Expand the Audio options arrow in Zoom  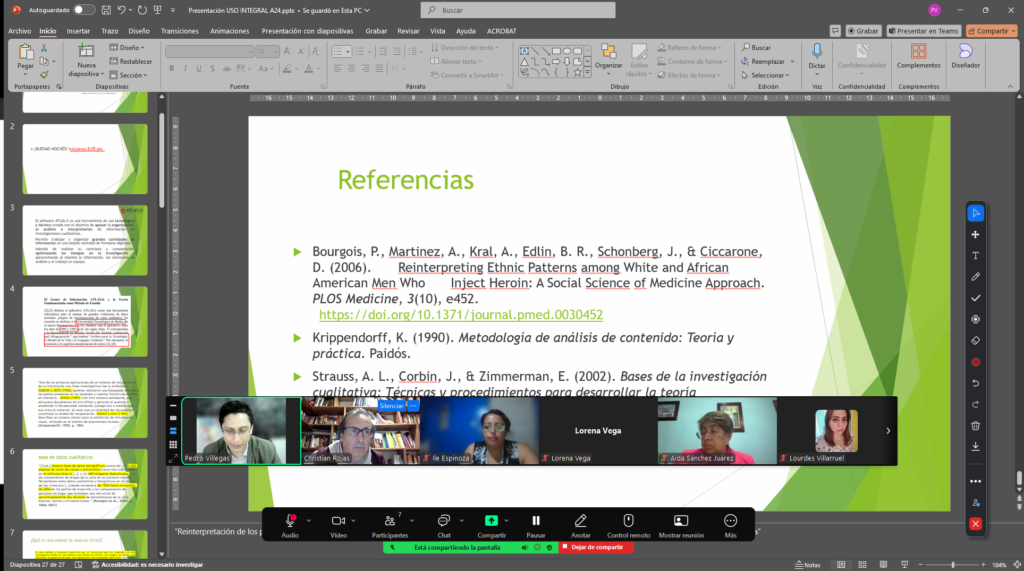click(308, 521)
